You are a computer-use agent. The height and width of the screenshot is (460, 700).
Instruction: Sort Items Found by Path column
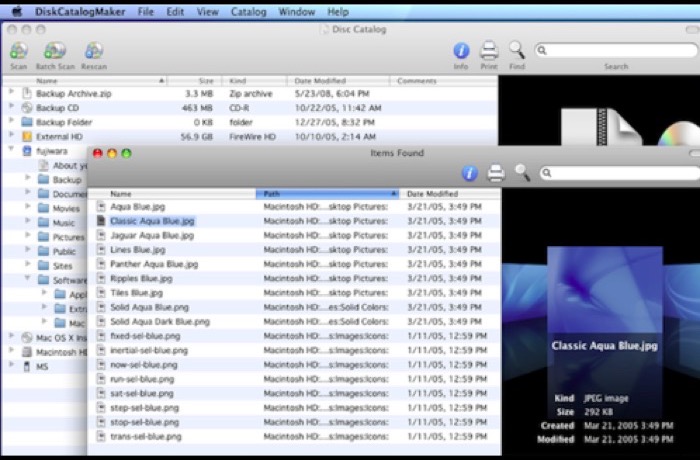tap(327, 194)
